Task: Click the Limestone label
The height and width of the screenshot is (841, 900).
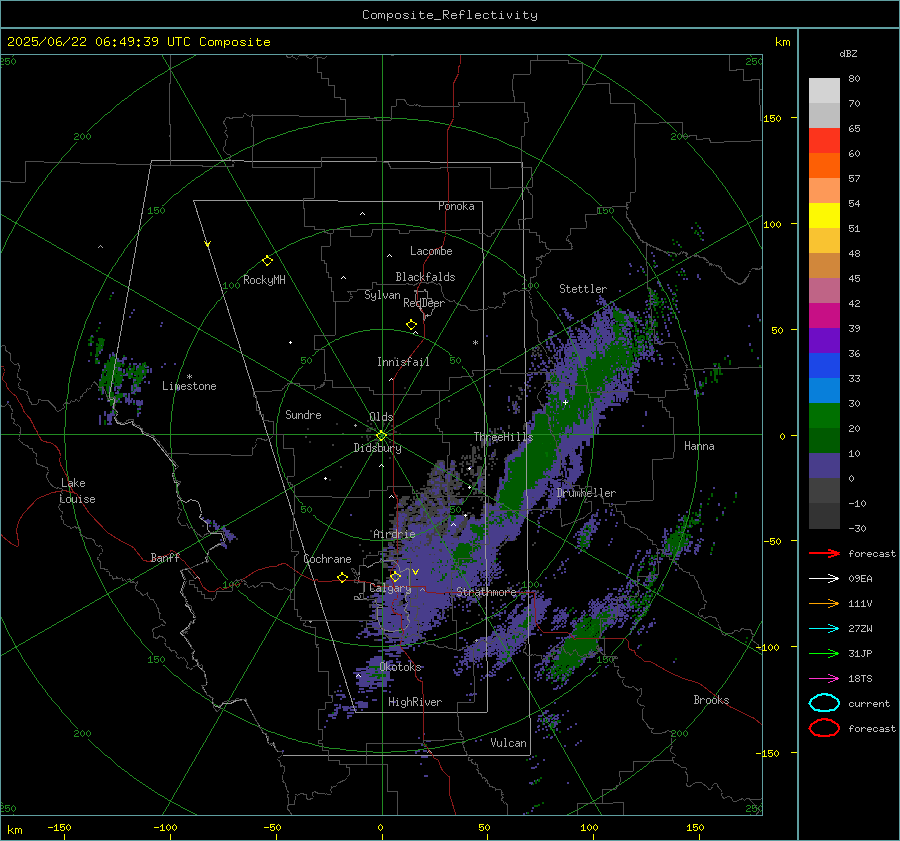Action: 189,386
